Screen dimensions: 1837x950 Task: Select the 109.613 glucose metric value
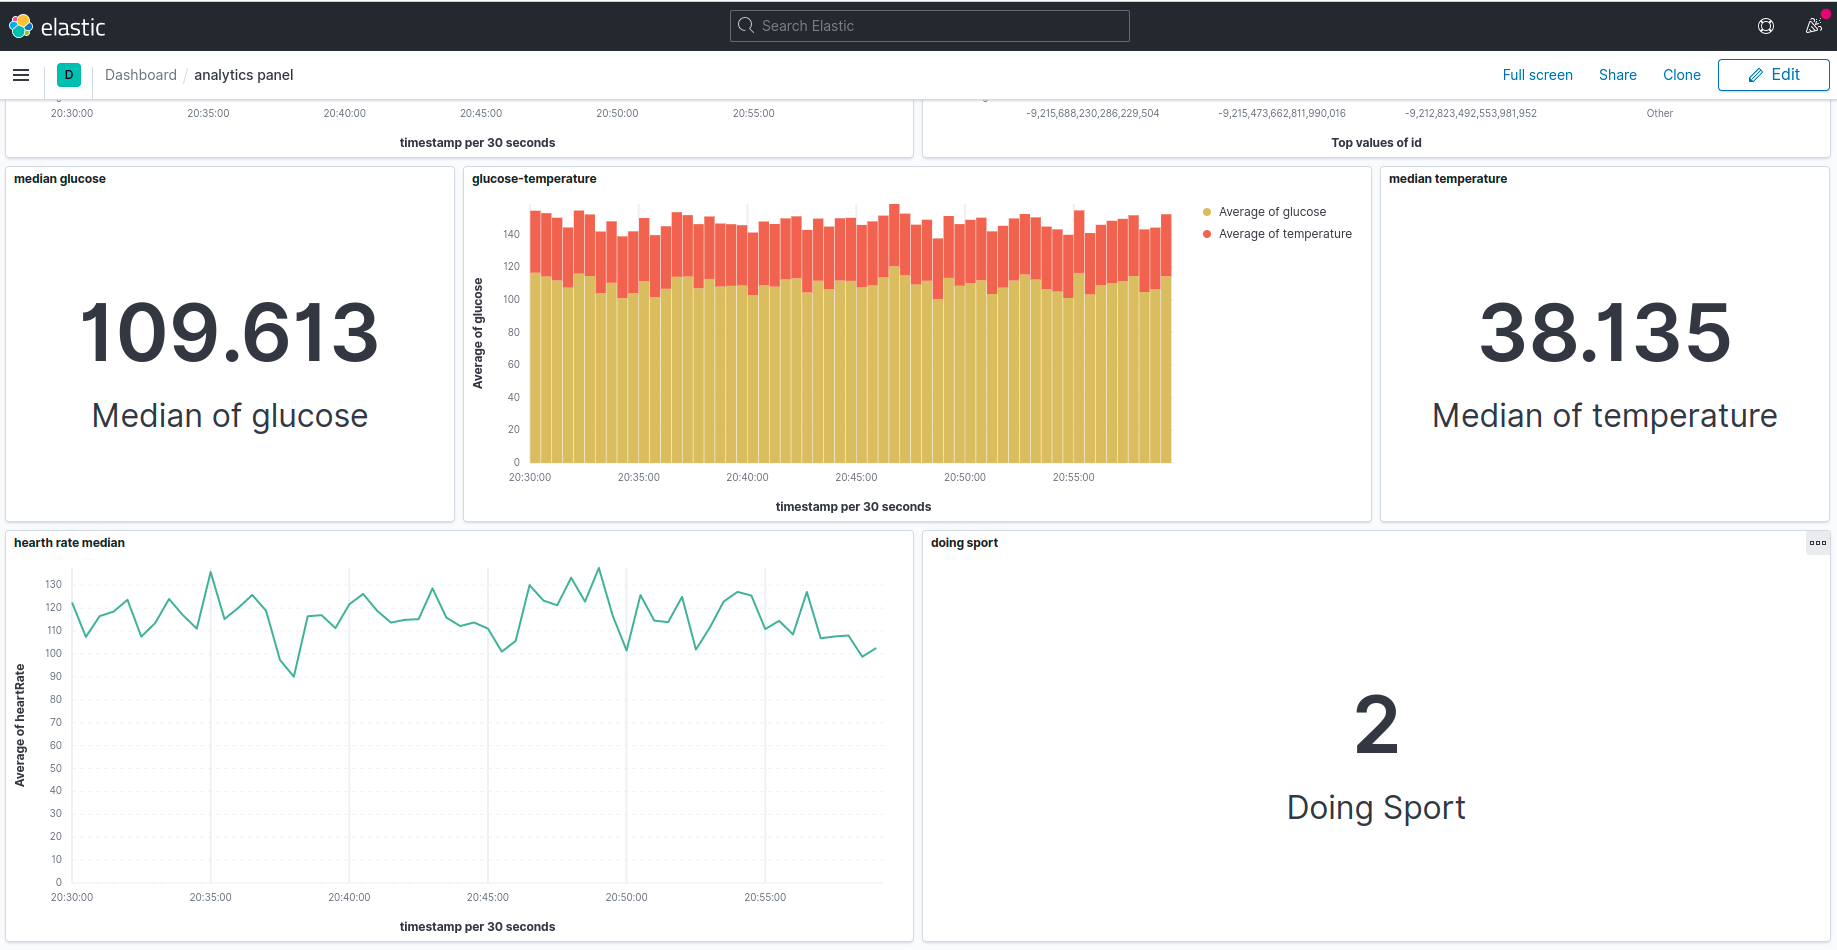[x=230, y=333]
